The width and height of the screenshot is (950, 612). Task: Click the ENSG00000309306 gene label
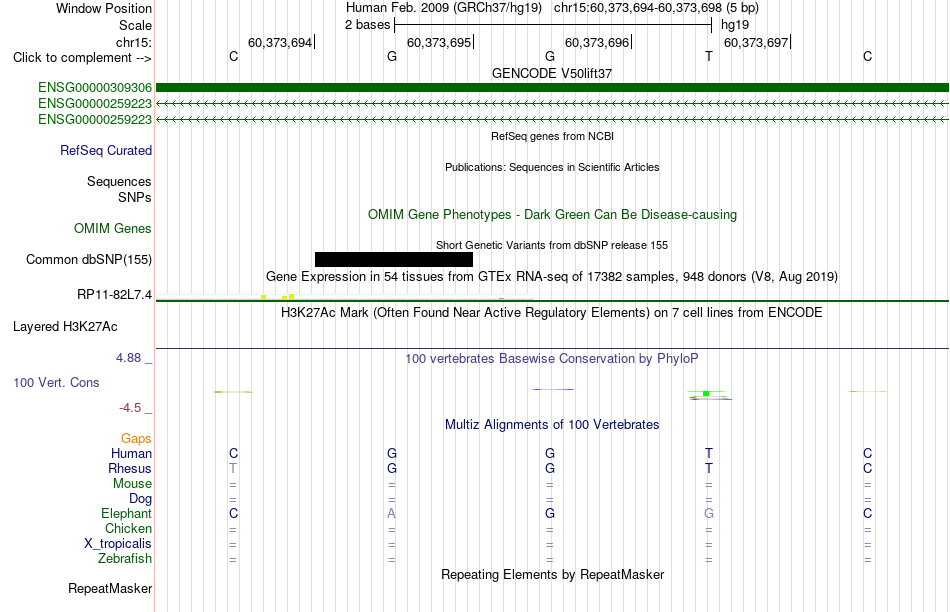coord(95,88)
